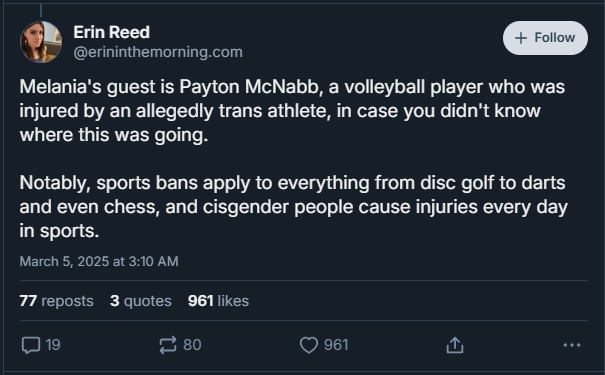Image resolution: width=605 pixels, height=375 pixels.
Task: Click the reply count 19
Action: [x=53, y=345]
